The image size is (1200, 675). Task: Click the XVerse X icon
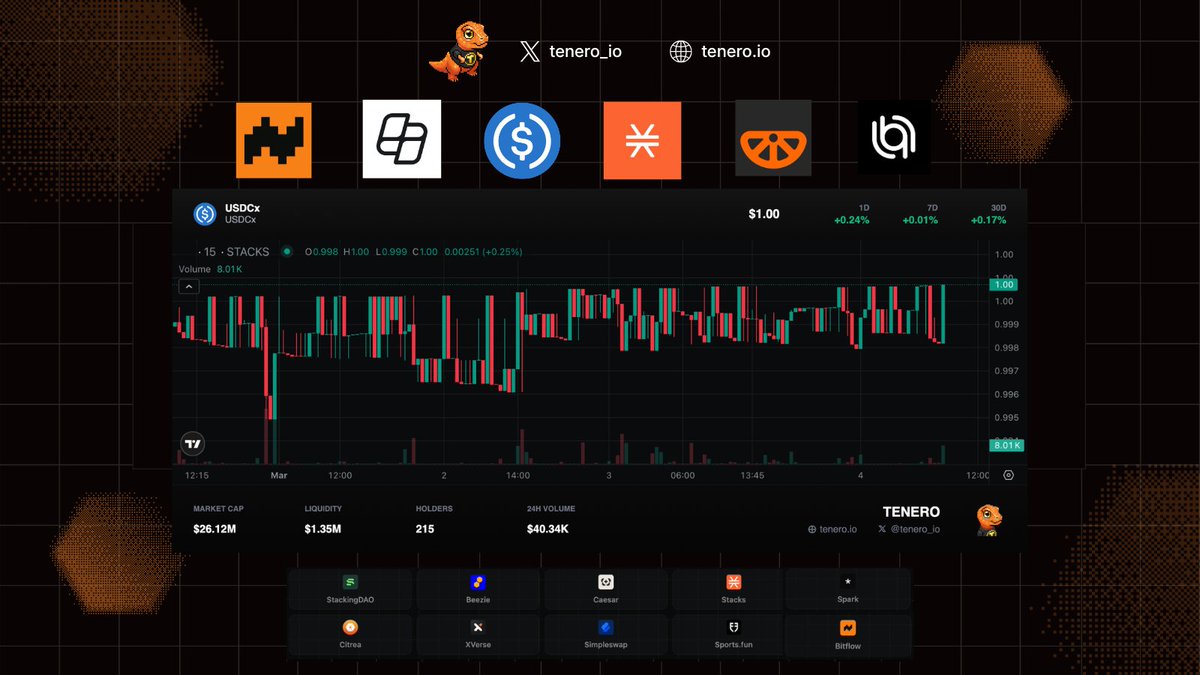click(477, 627)
